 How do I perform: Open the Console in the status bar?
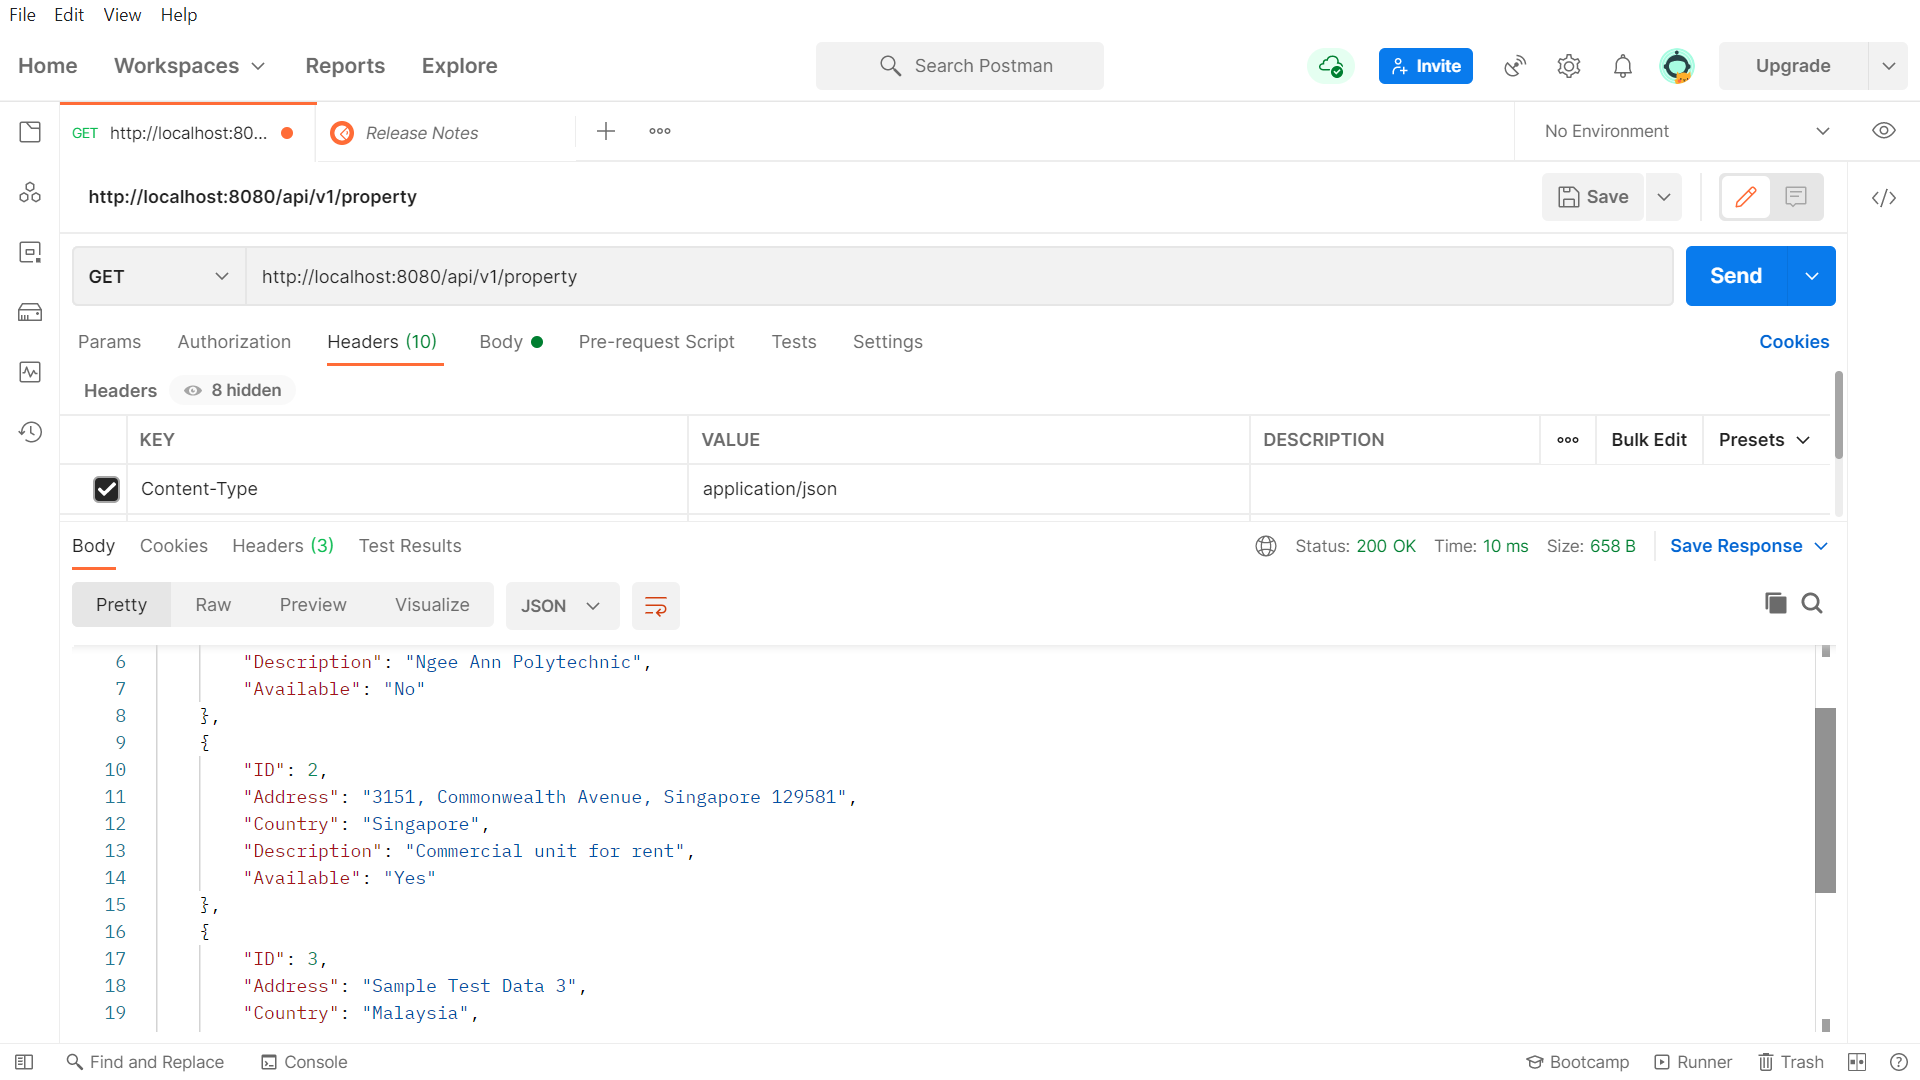click(304, 1062)
